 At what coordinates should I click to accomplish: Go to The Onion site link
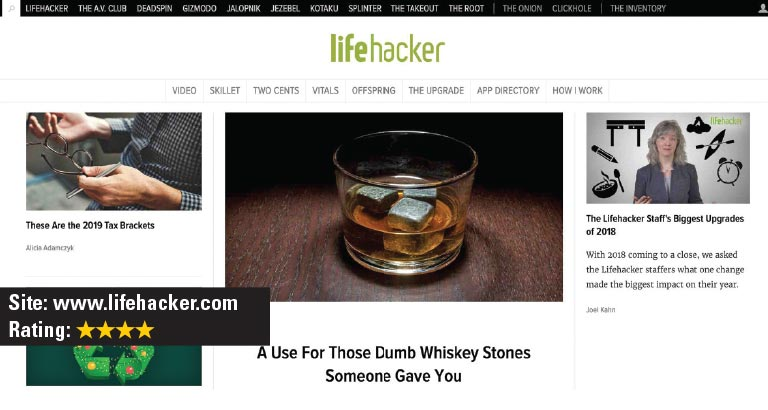tap(522, 8)
